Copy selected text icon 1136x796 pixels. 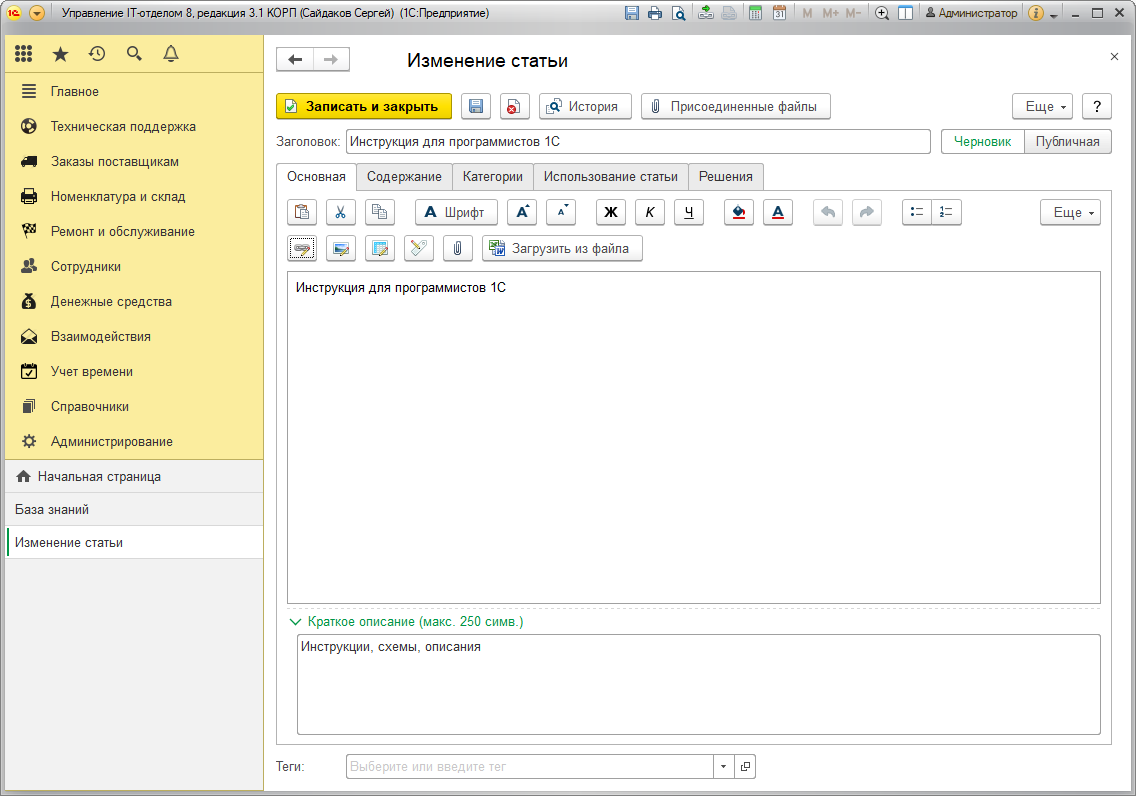(x=380, y=212)
